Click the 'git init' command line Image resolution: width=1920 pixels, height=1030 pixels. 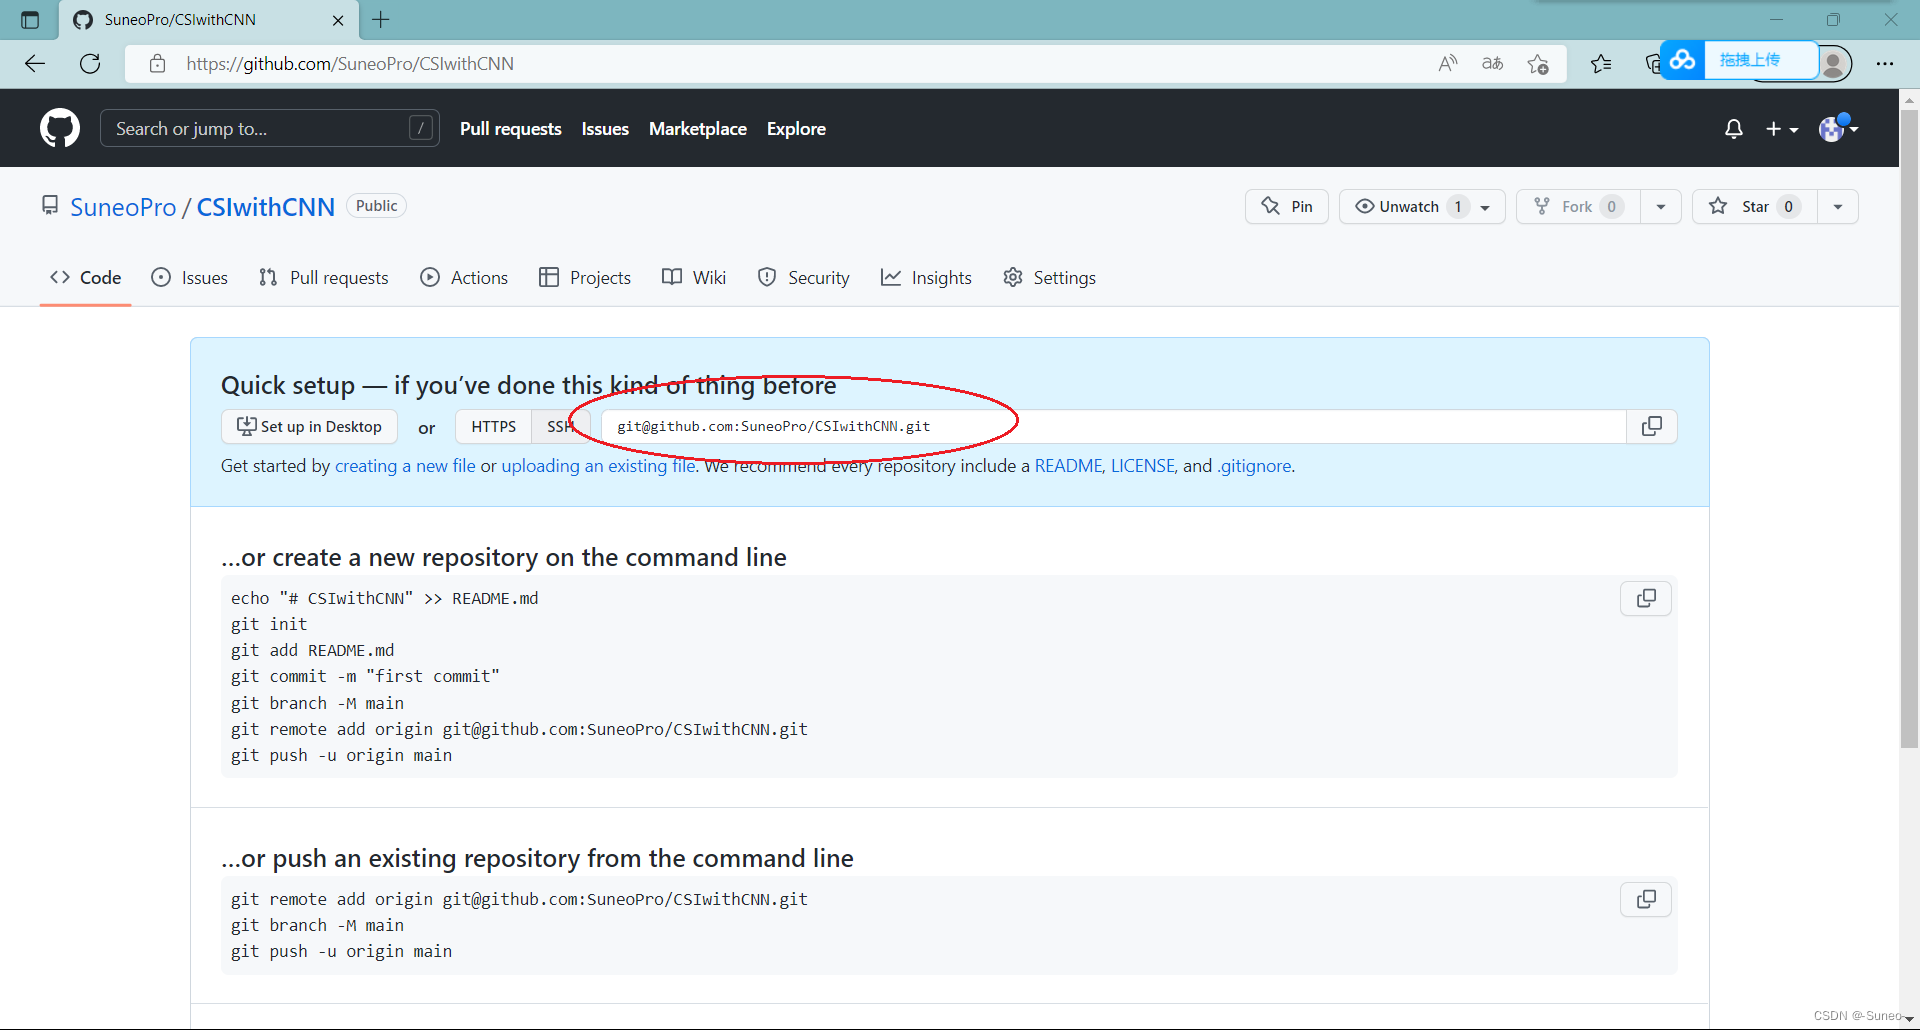pyautogui.click(x=269, y=624)
